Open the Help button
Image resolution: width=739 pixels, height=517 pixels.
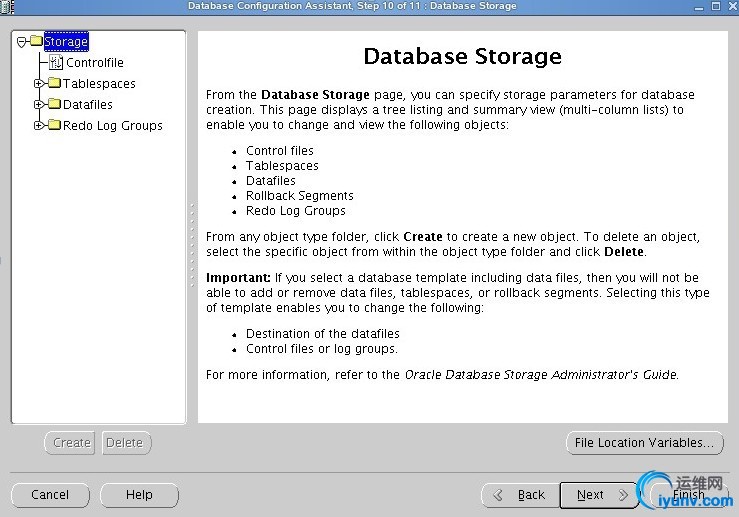(139, 495)
